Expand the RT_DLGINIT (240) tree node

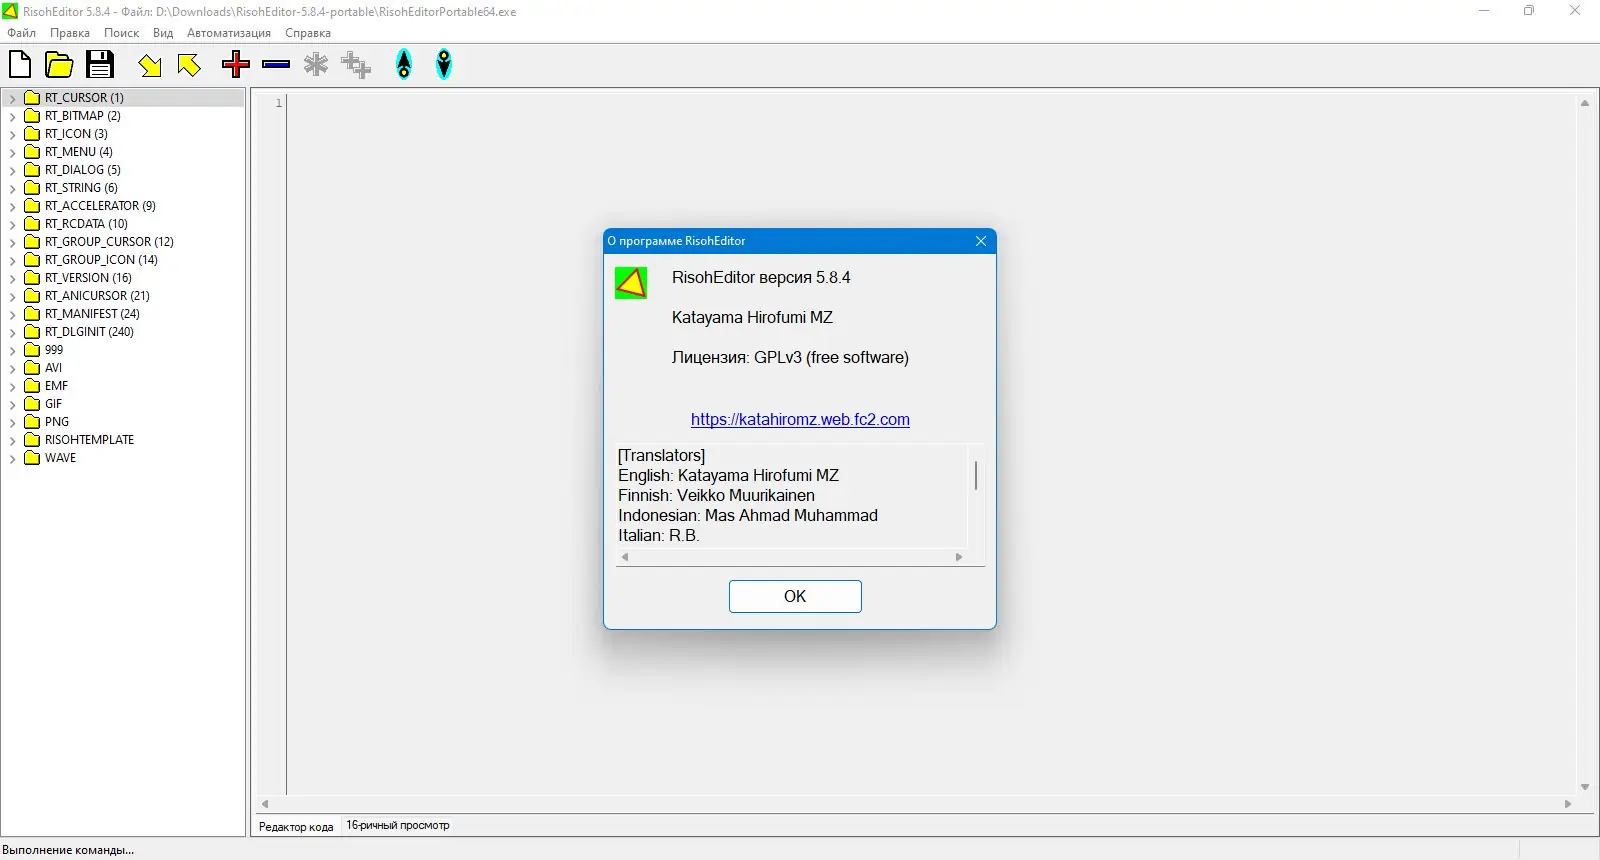pyautogui.click(x=12, y=332)
